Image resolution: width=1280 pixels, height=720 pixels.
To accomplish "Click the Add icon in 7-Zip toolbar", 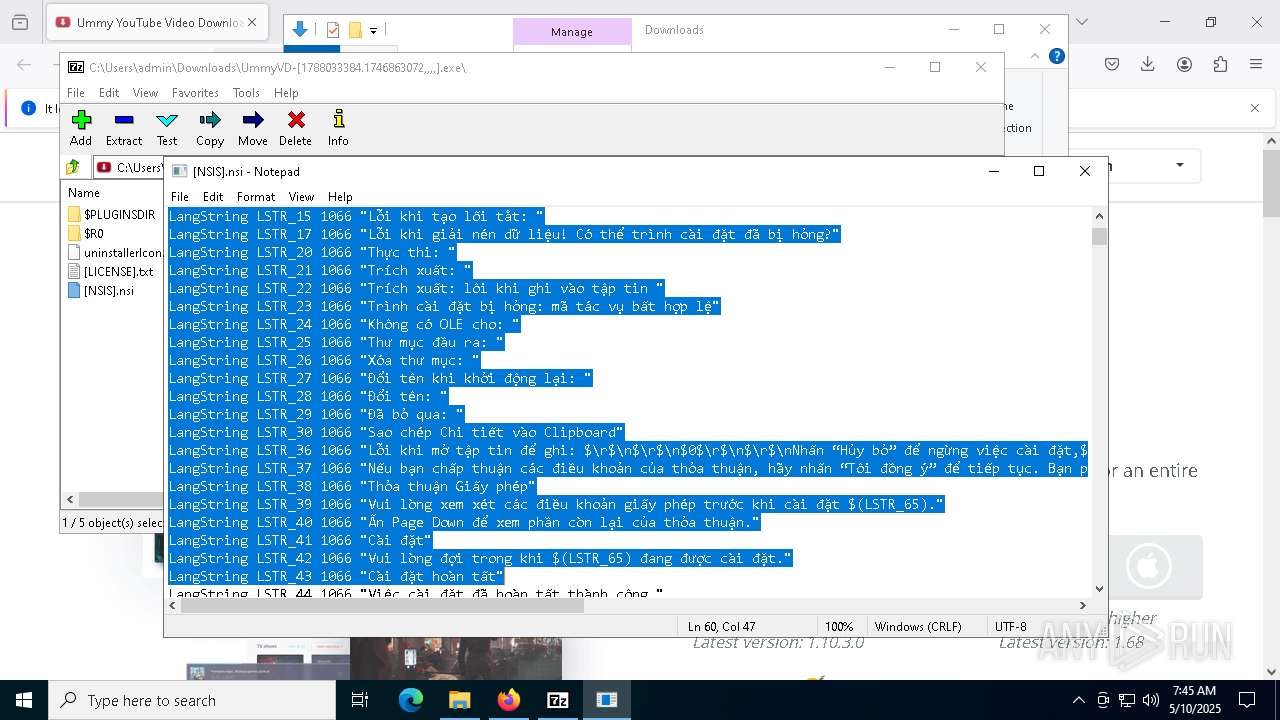I will point(81,120).
